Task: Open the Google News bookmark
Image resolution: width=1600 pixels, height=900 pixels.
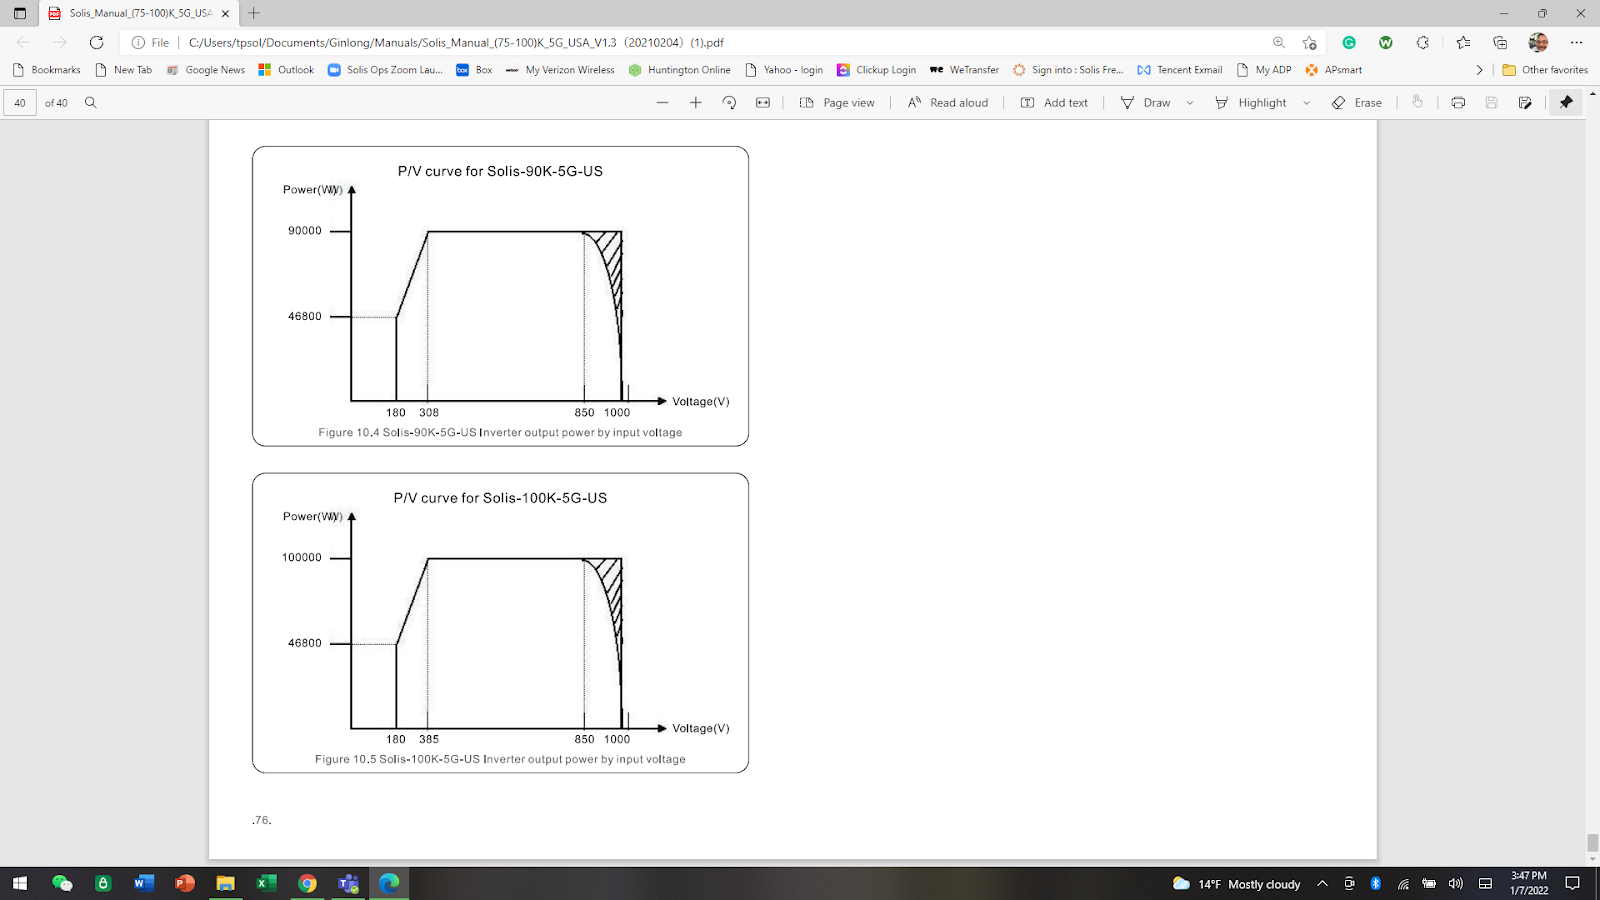Action: click(205, 70)
